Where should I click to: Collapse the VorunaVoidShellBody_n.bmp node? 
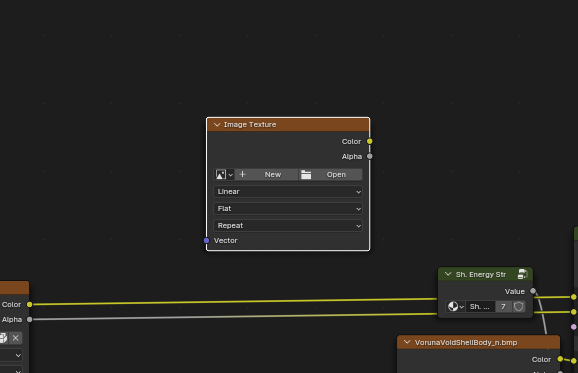pos(407,342)
